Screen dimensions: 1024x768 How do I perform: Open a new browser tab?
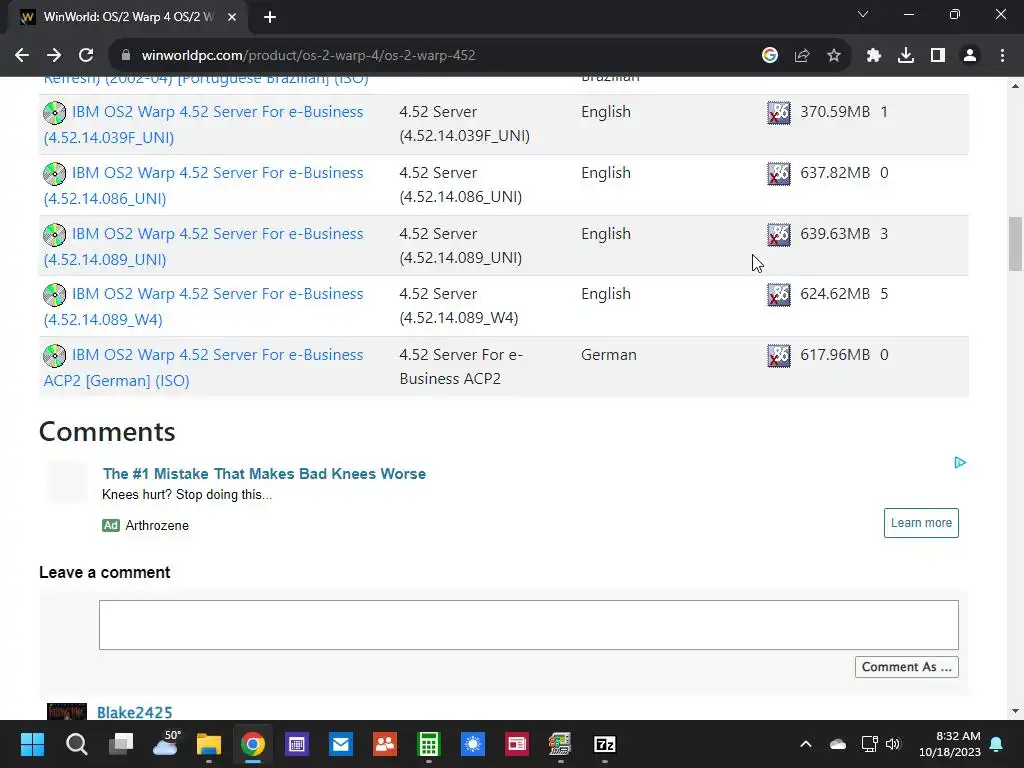[x=270, y=17]
